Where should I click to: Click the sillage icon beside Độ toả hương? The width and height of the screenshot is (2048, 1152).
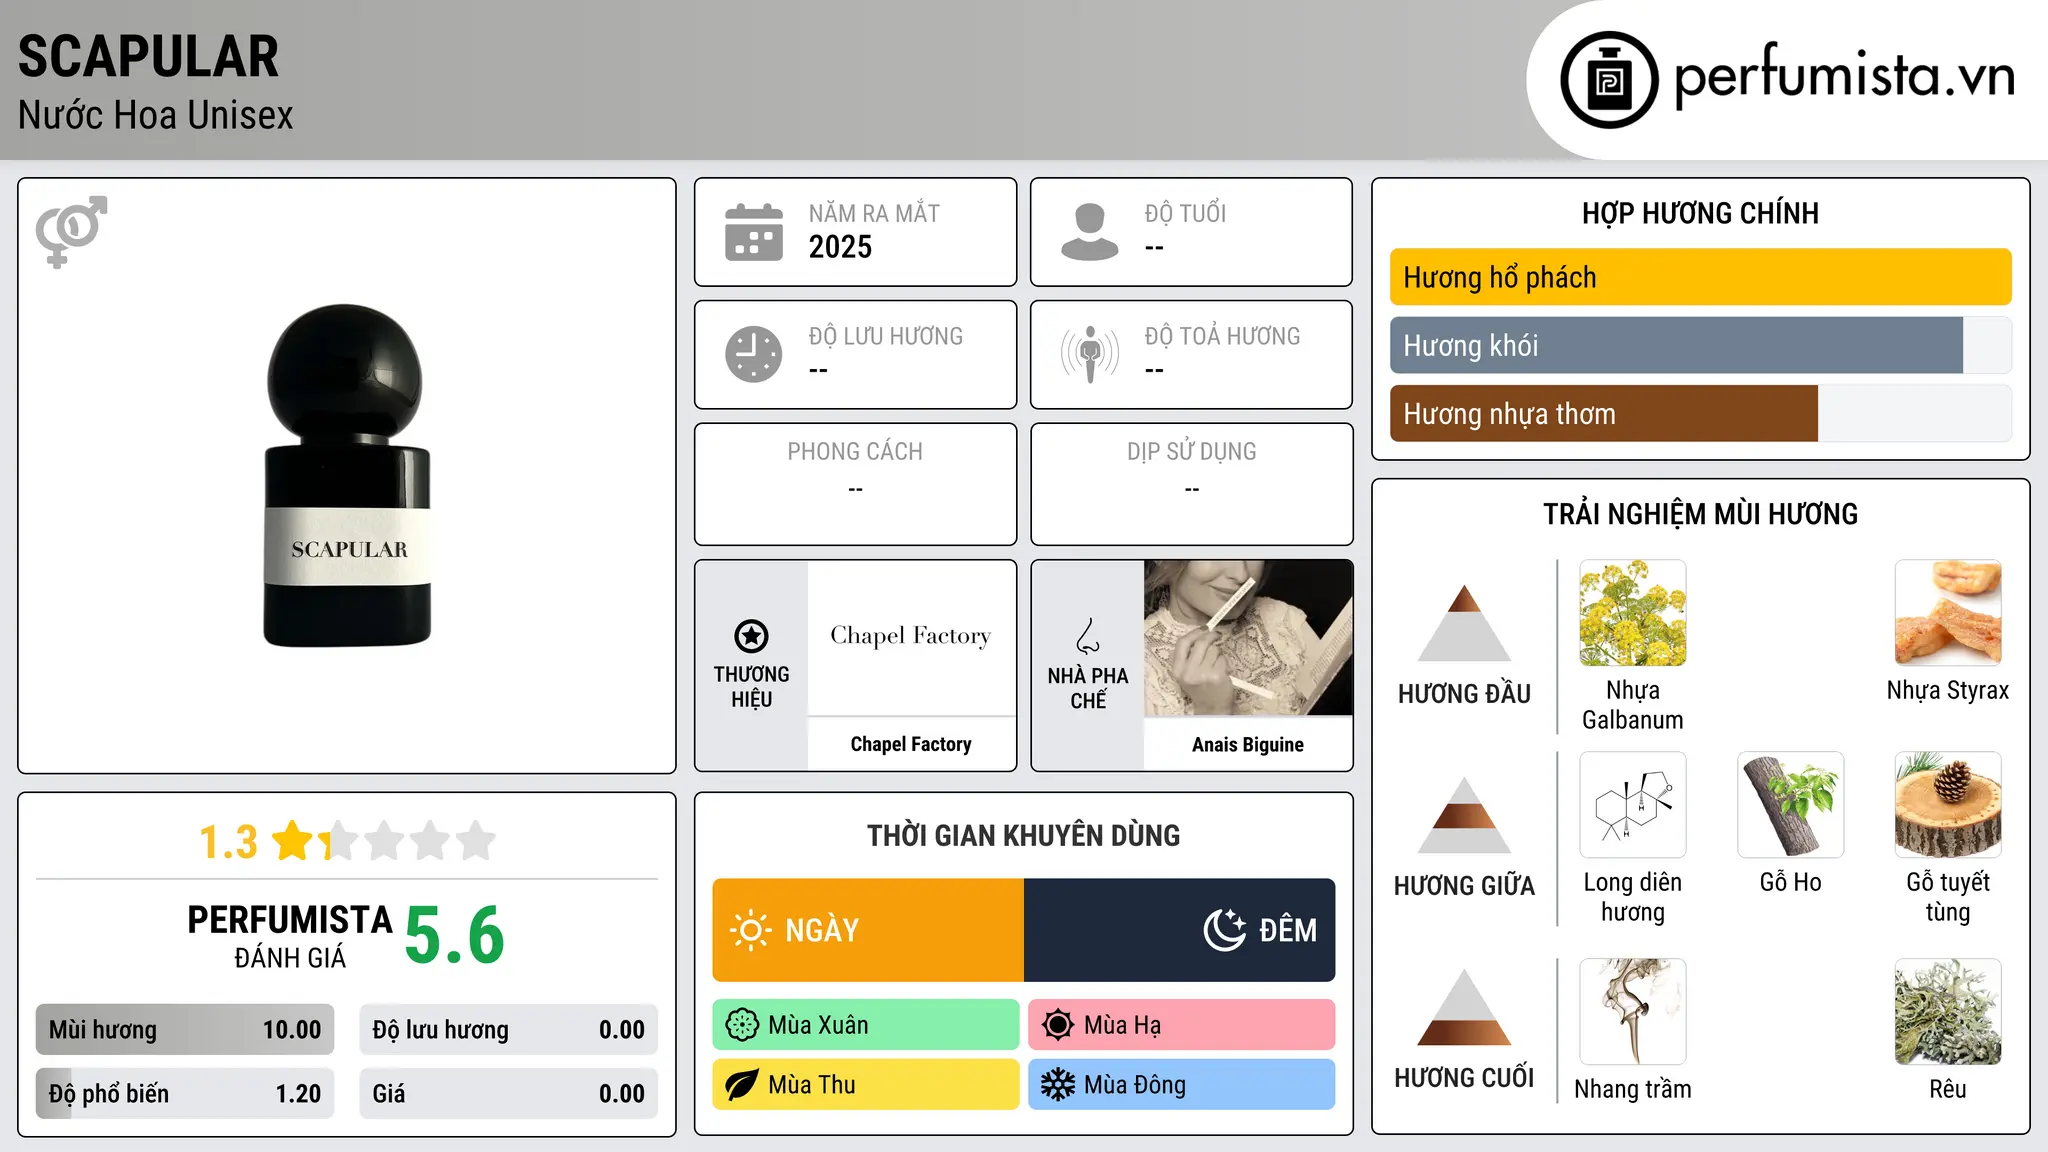pyautogui.click(x=1090, y=354)
